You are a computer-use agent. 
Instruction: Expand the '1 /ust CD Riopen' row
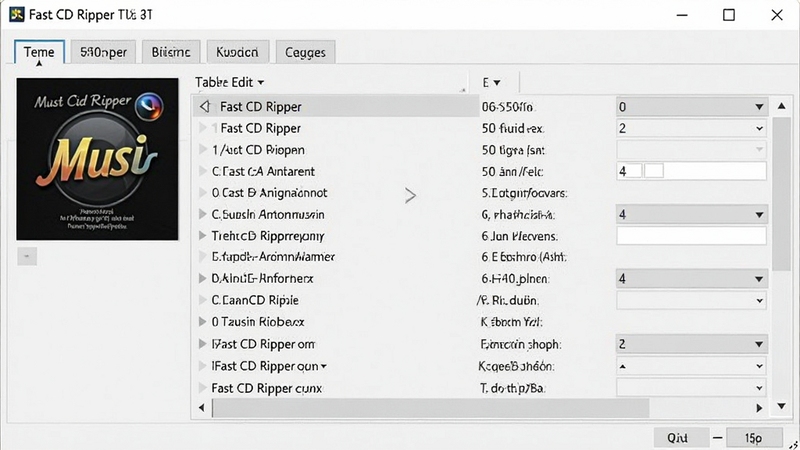point(203,149)
